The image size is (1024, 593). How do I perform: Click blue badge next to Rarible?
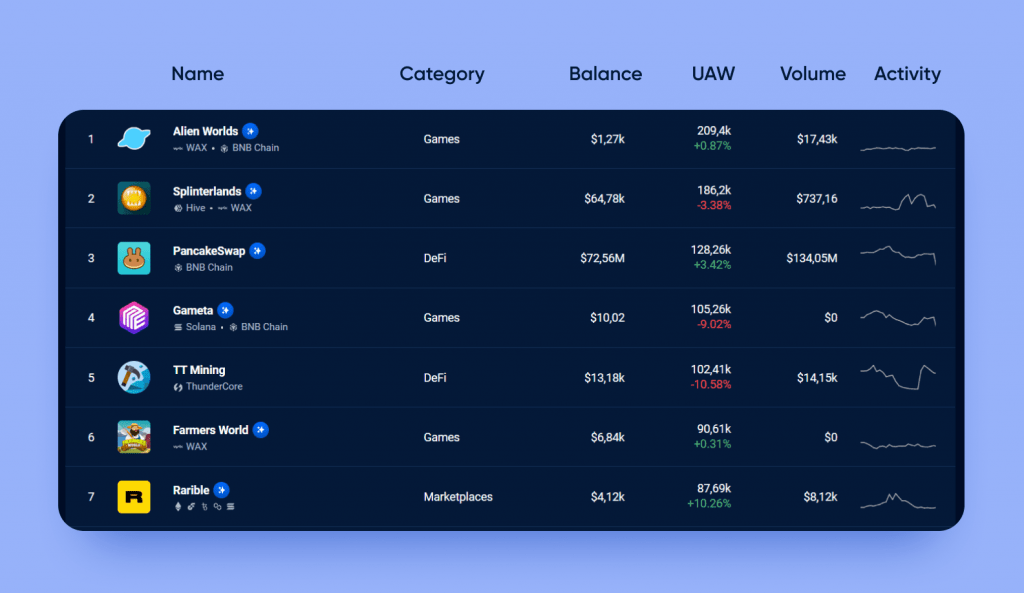click(x=222, y=490)
